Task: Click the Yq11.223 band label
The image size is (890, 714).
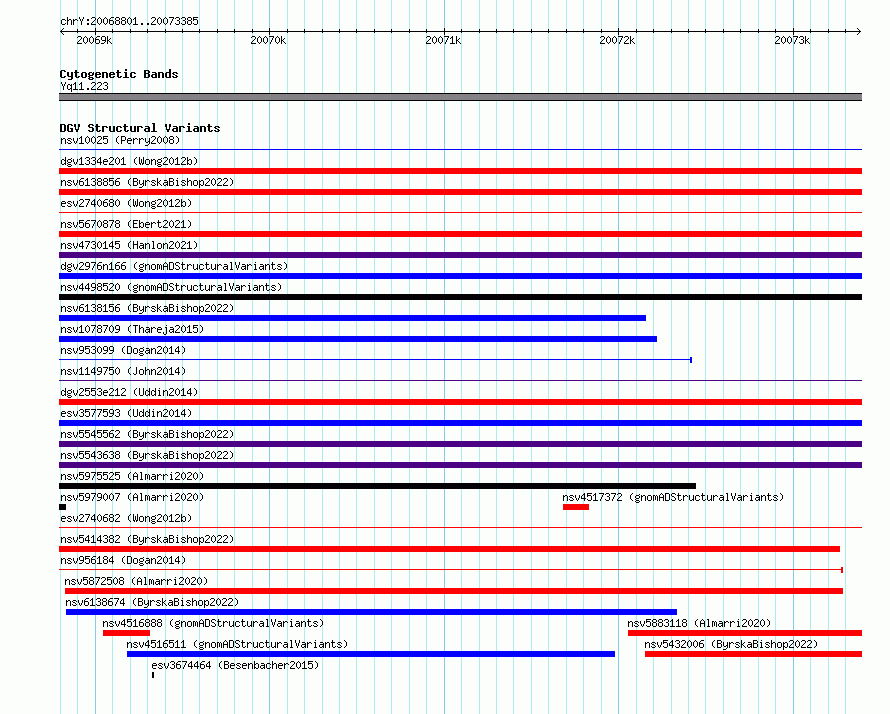Action: tap(84, 86)
